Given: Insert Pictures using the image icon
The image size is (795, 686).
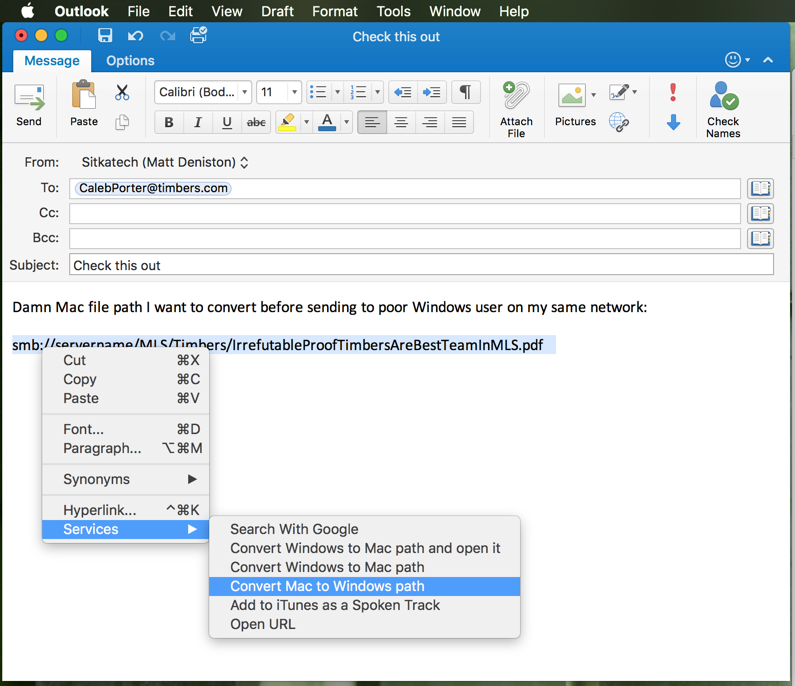Looking at the screenshot, I should pos(572,95).
